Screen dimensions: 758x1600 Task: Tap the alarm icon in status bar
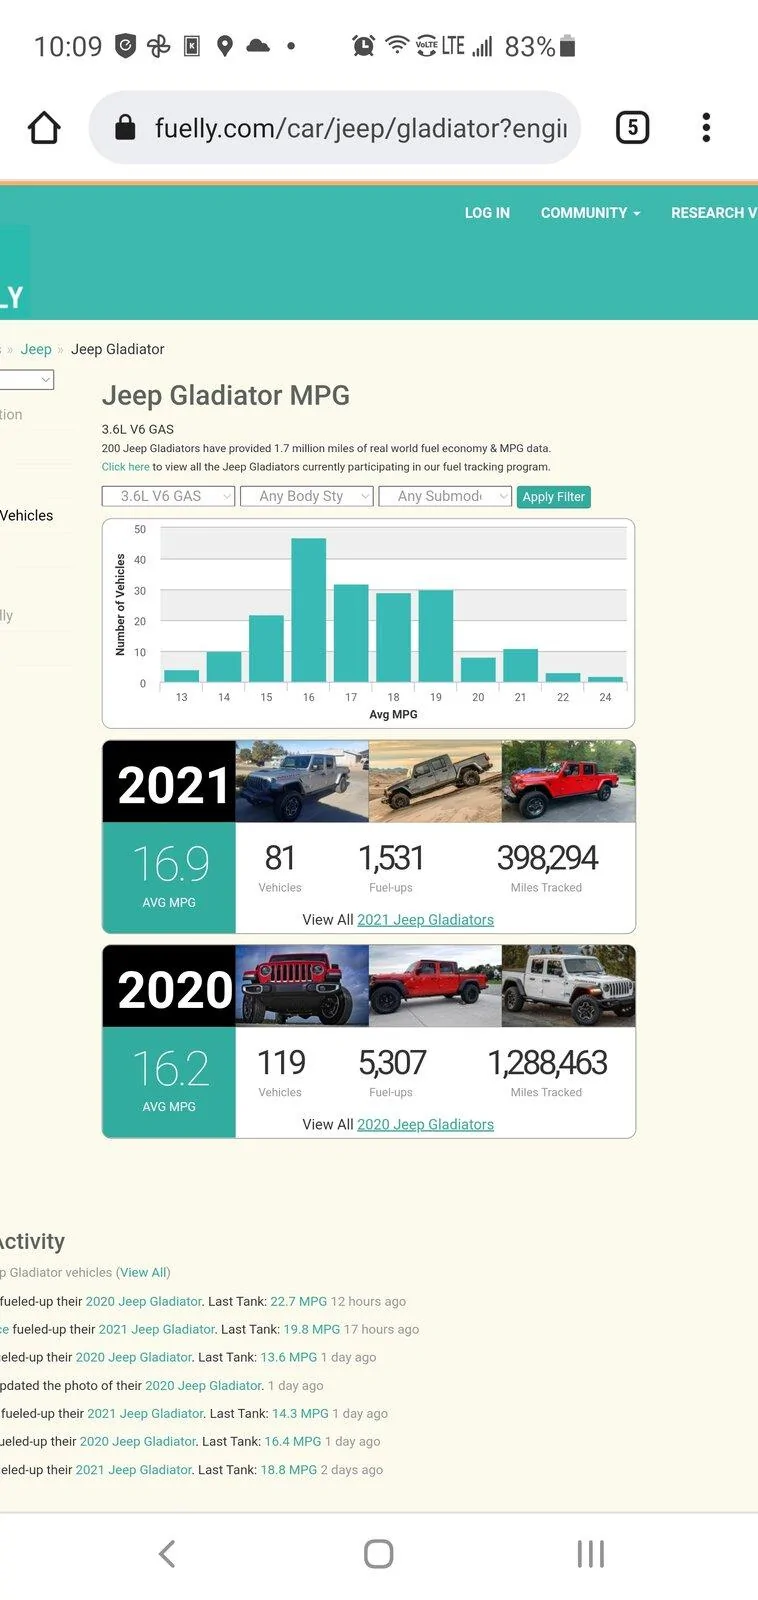(364, 45)
